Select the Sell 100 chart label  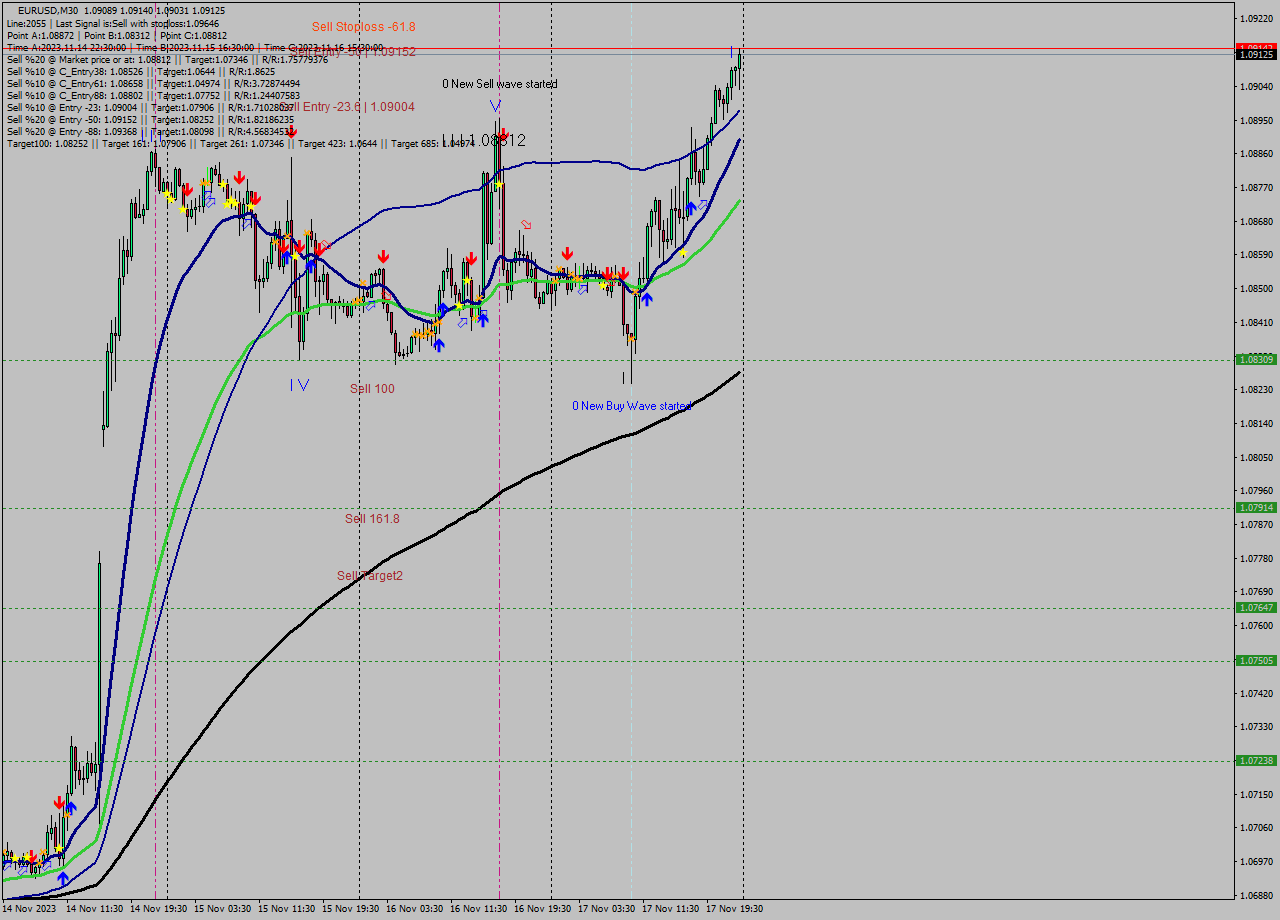click(x=373, y=388)
